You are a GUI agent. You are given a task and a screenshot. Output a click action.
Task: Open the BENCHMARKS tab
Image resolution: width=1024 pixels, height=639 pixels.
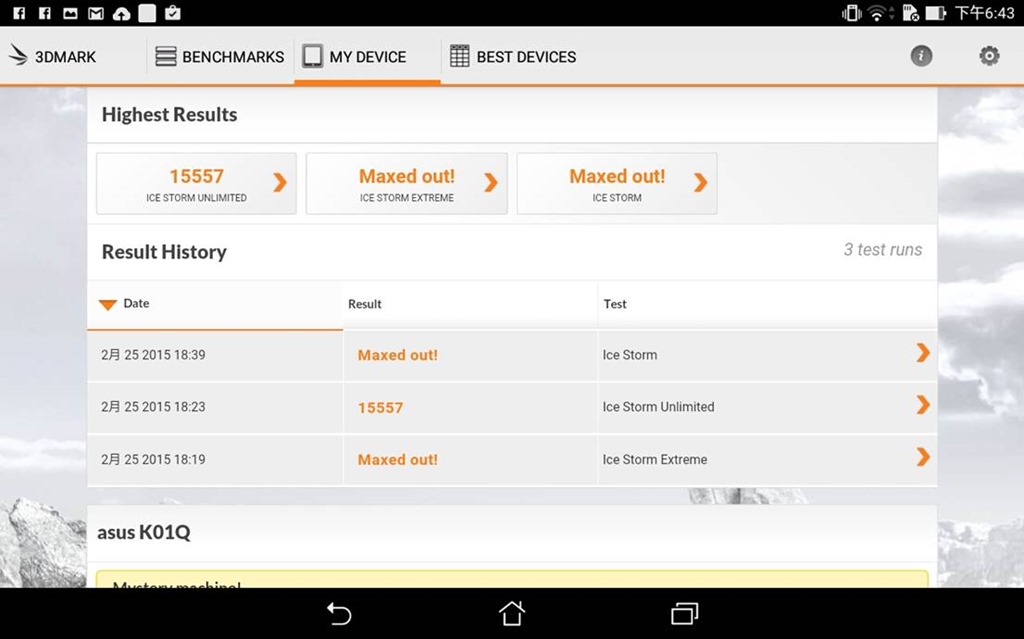[219, 57]
